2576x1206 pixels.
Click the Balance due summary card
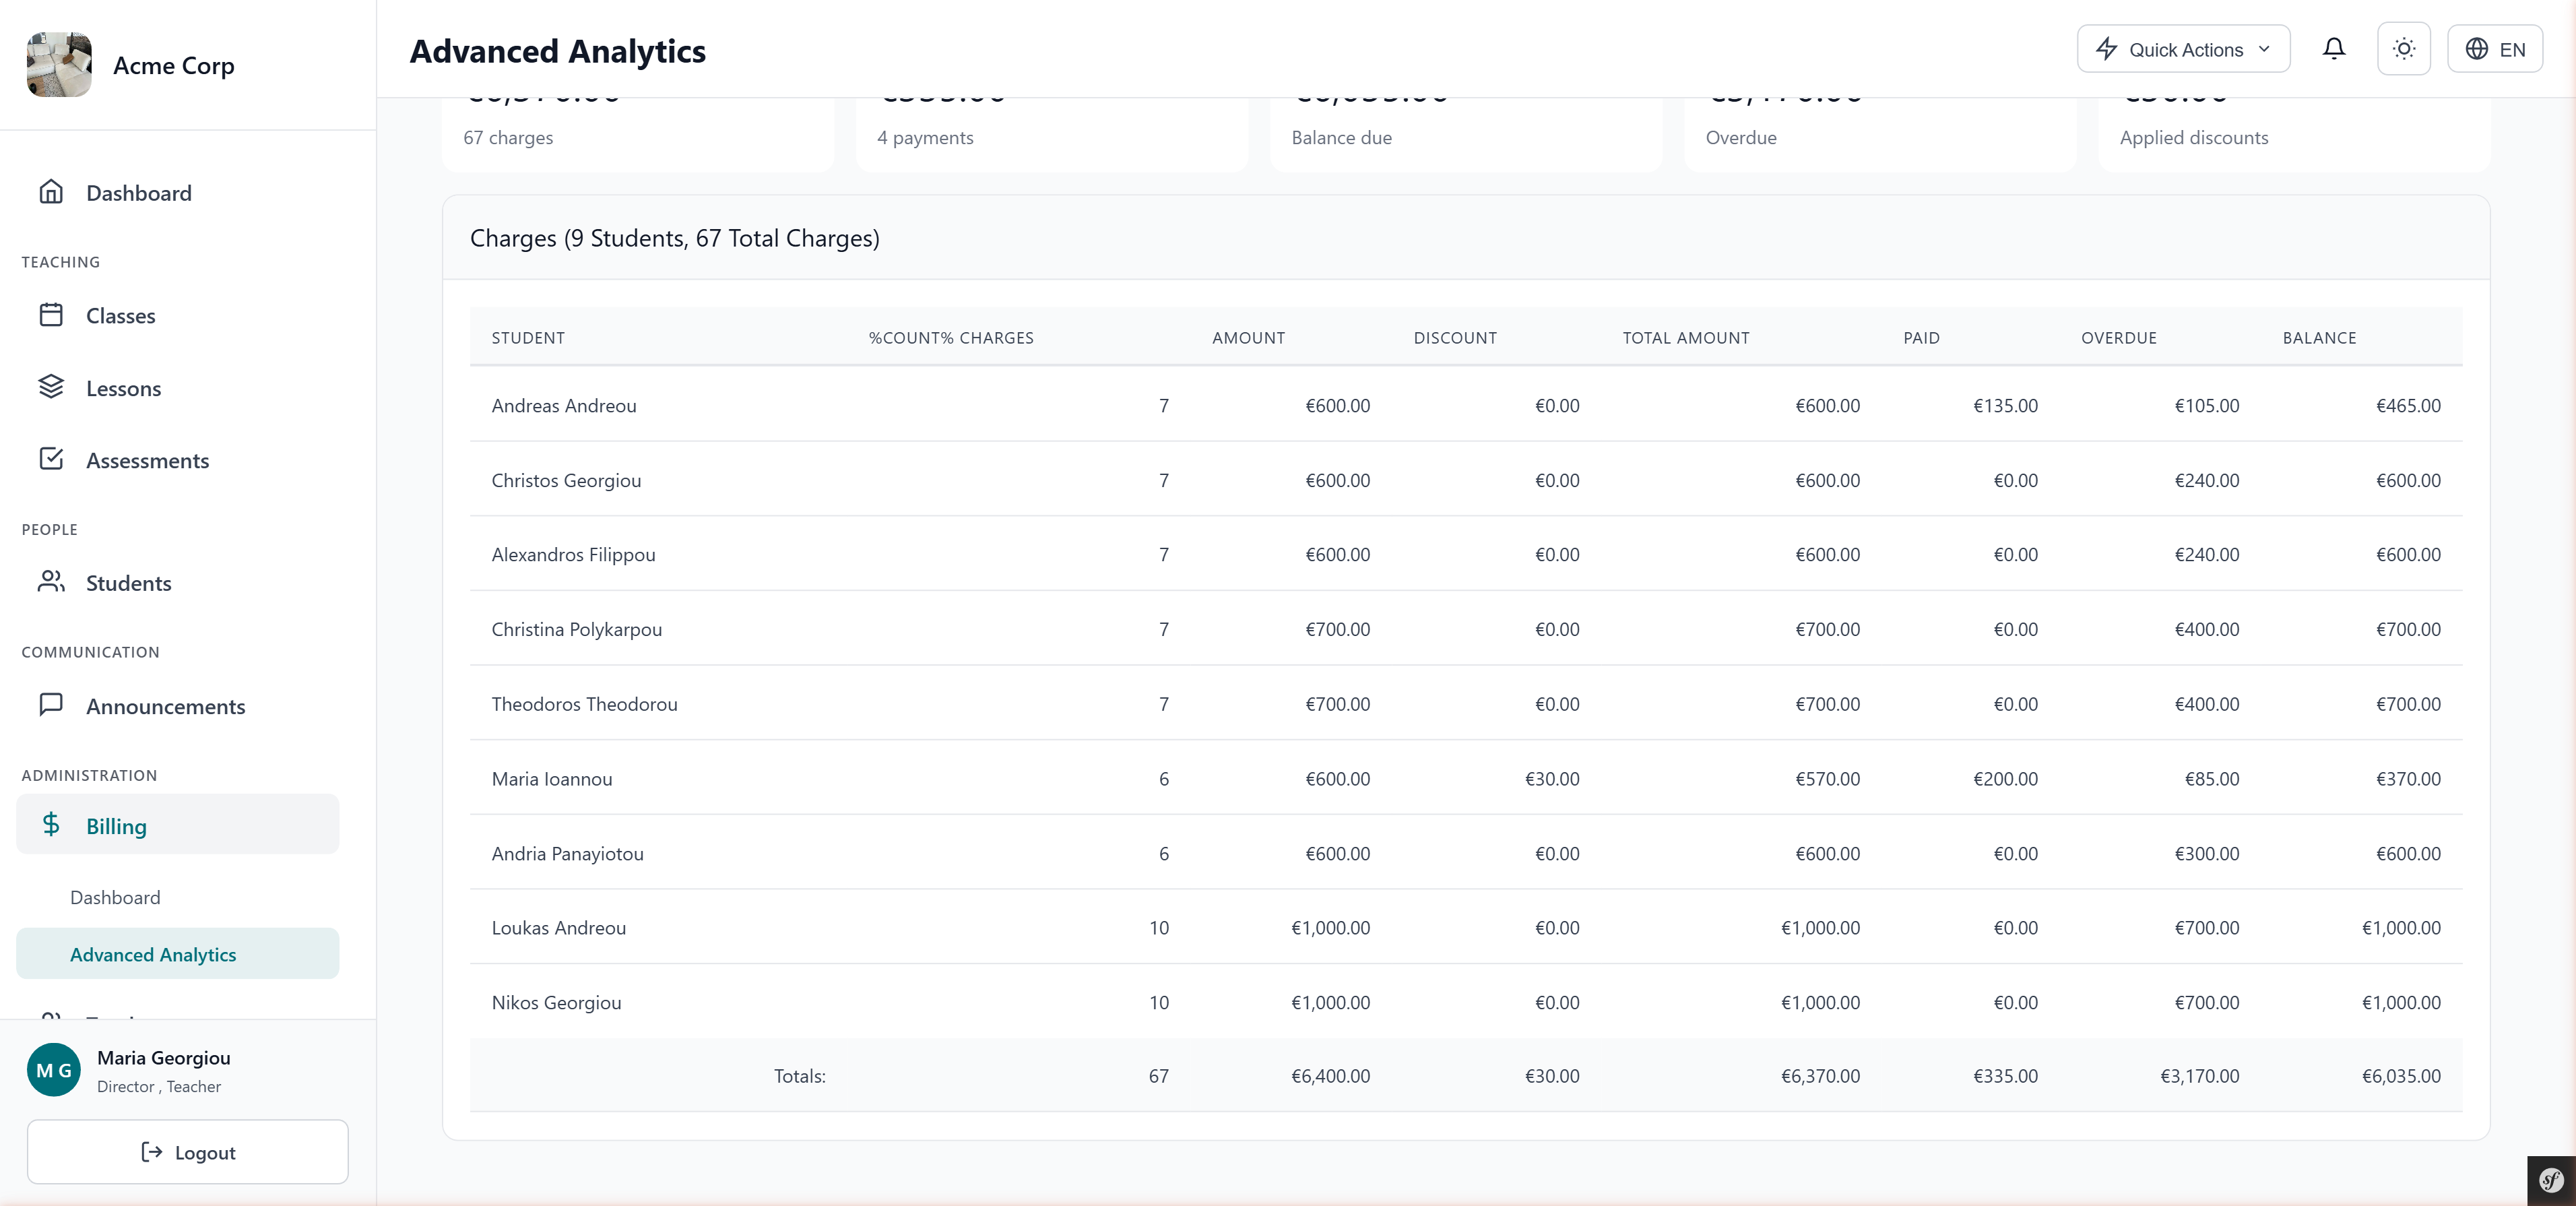tap(1466, 135)
